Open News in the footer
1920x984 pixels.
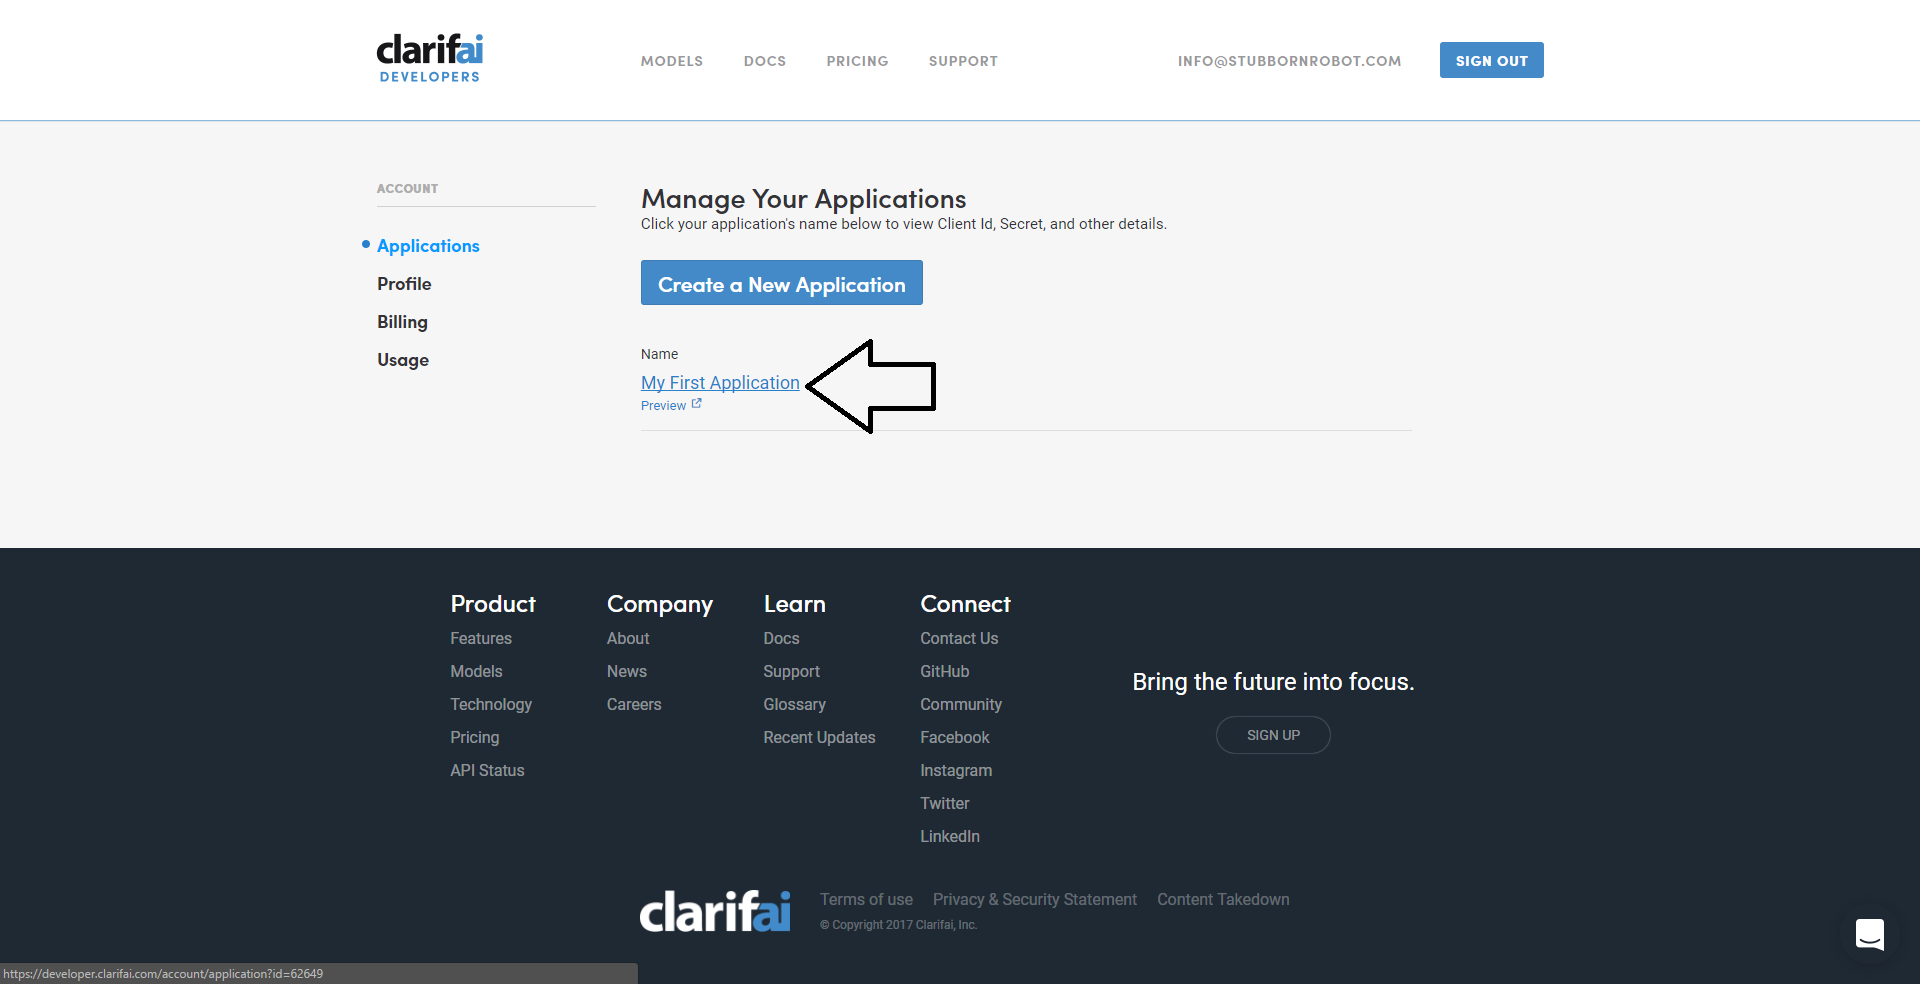(x=627, y=671)
